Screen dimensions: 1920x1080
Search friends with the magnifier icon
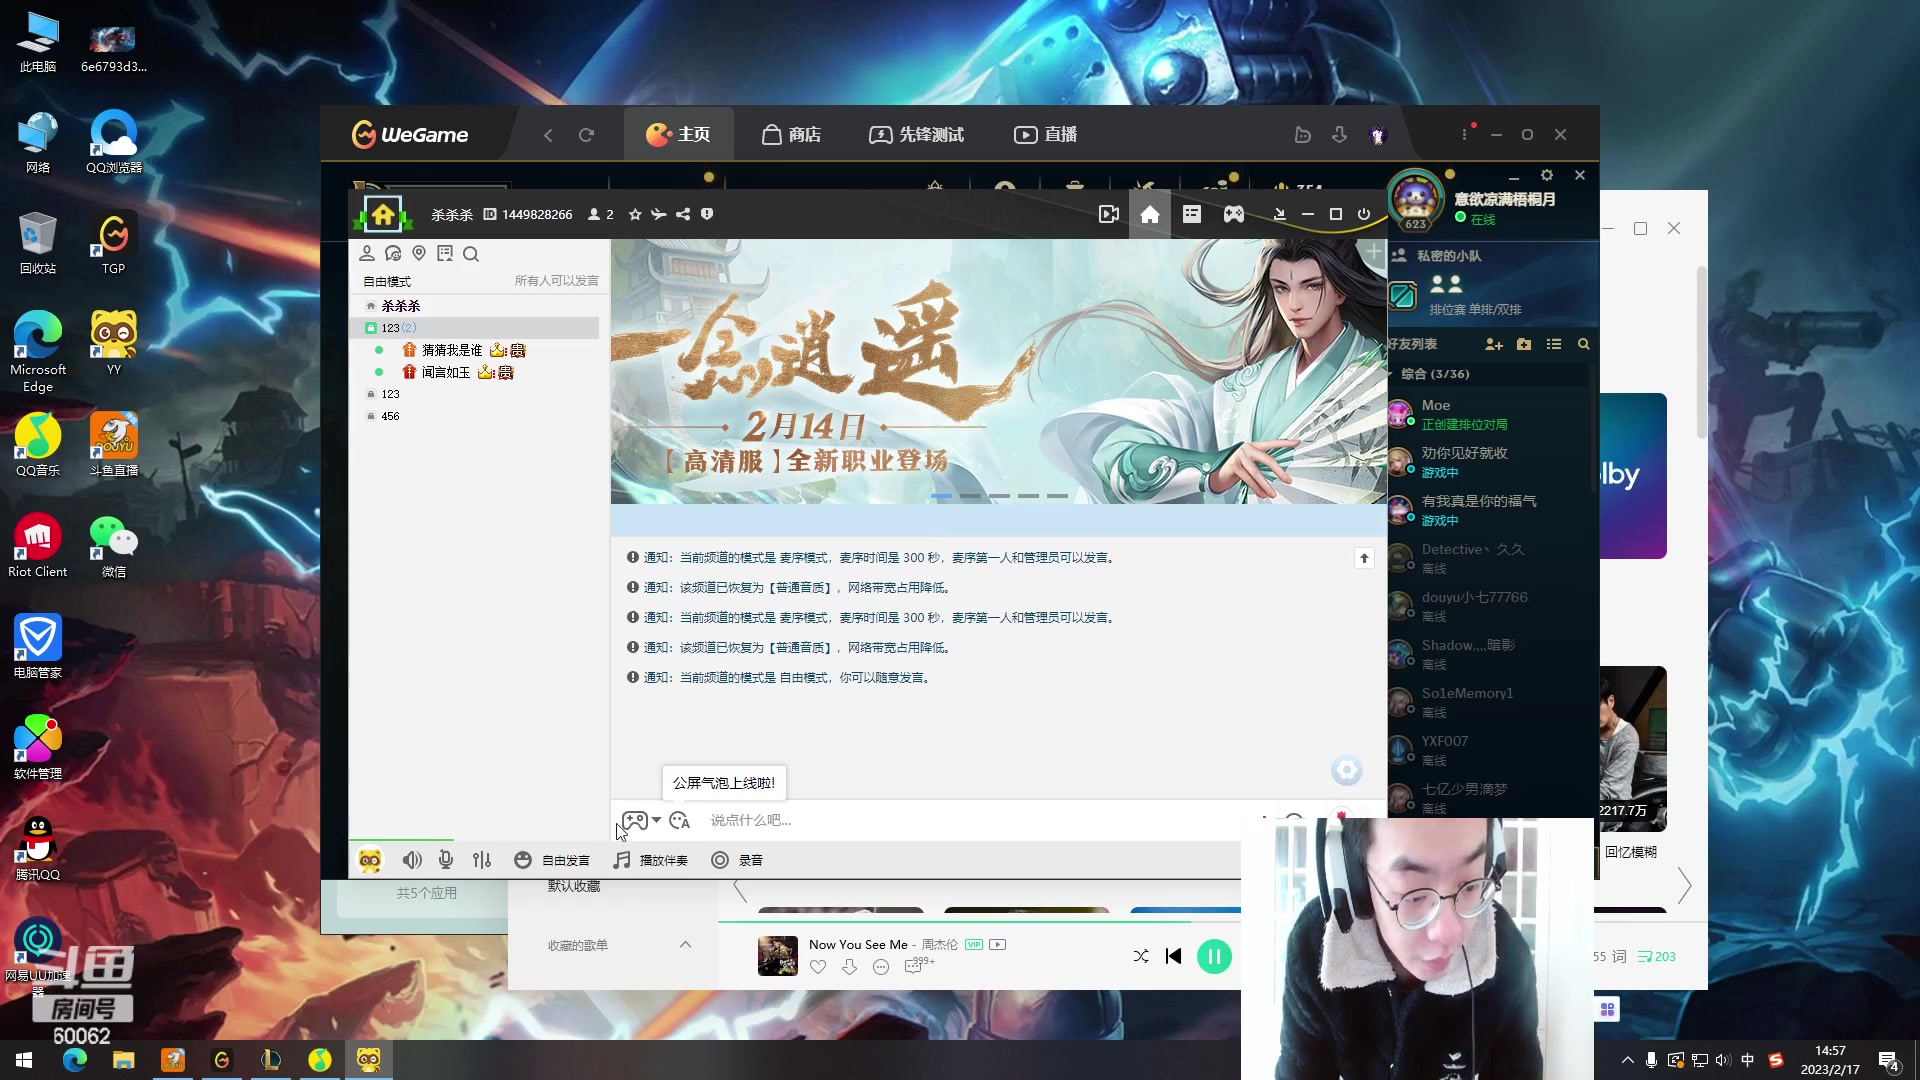(1584, 344)
